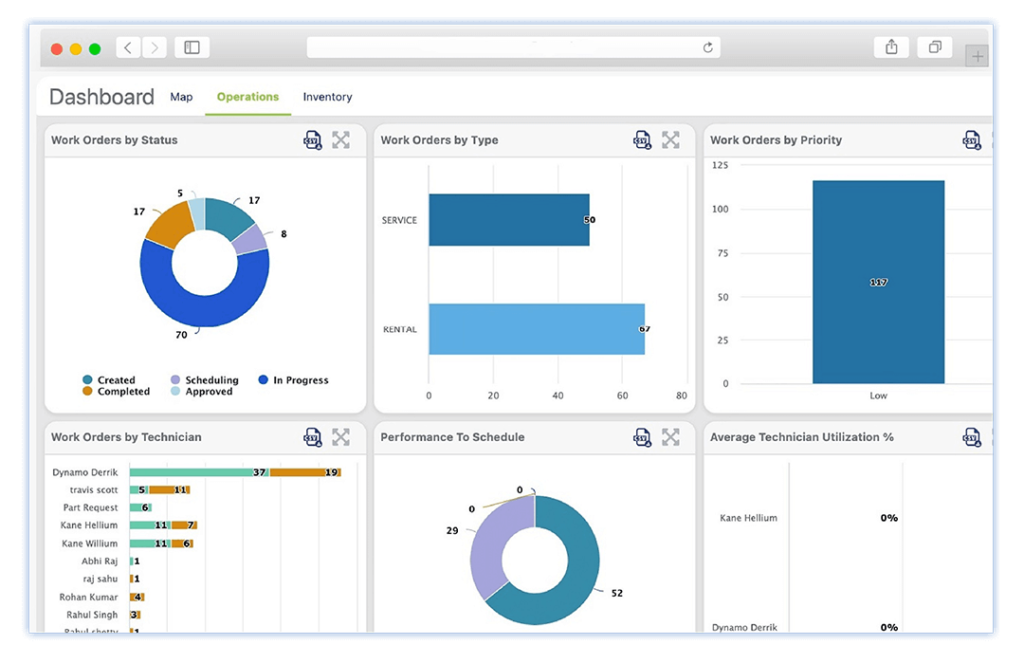Export Work Orders by Type as CSV

coord(641,140)
